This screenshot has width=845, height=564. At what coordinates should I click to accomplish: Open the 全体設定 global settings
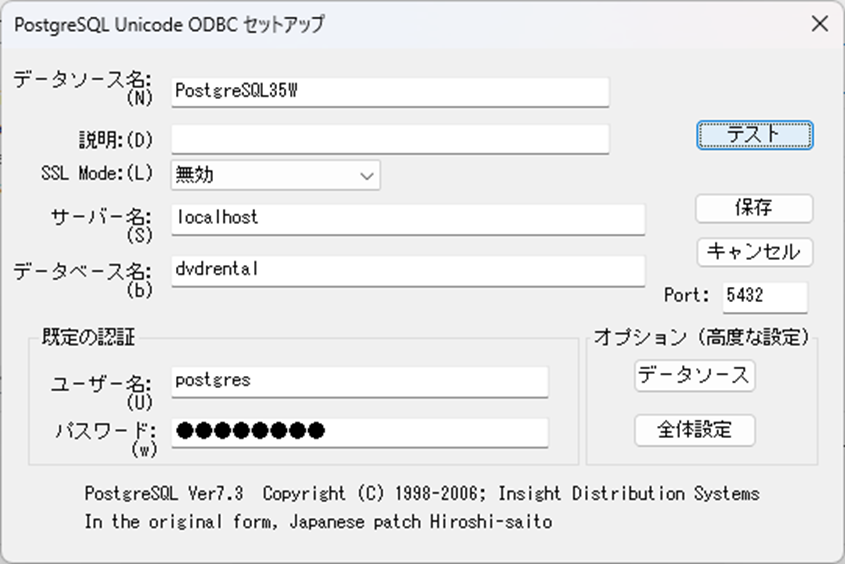[694, 430]
